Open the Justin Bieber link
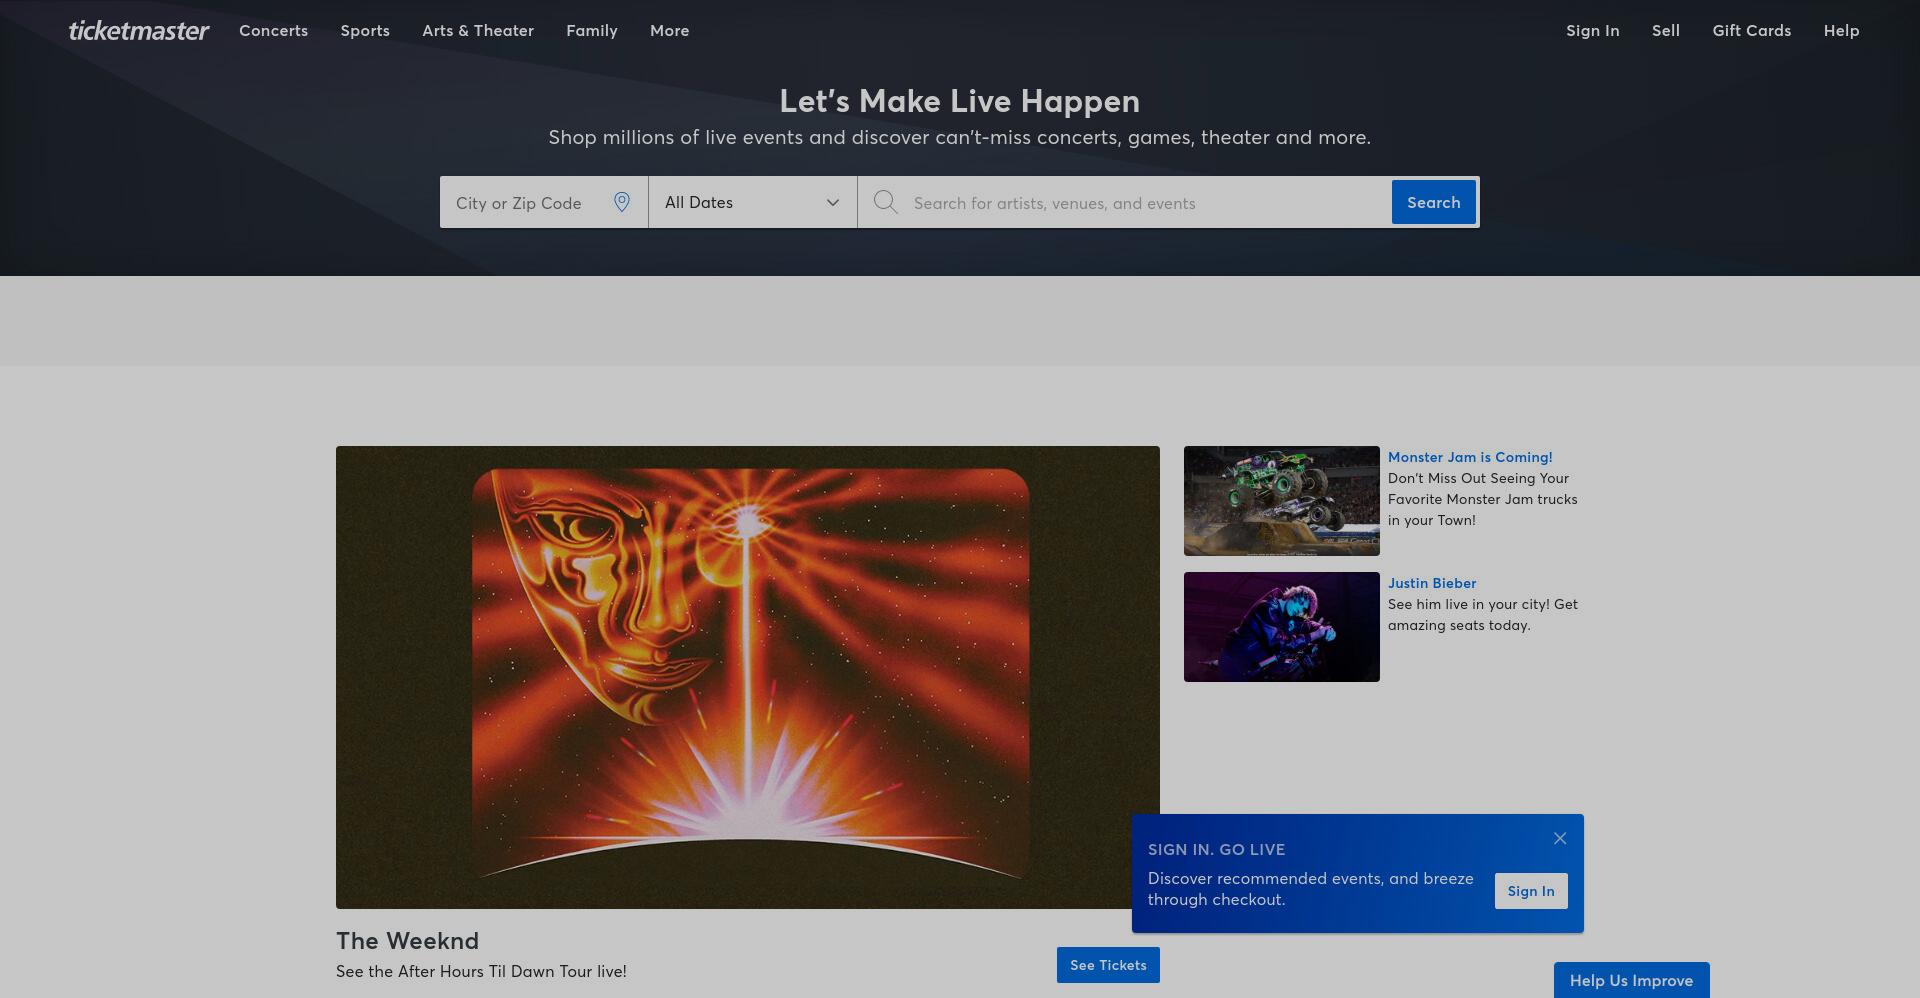This screenshot has width=1920, height=998. click(1432, 583)
